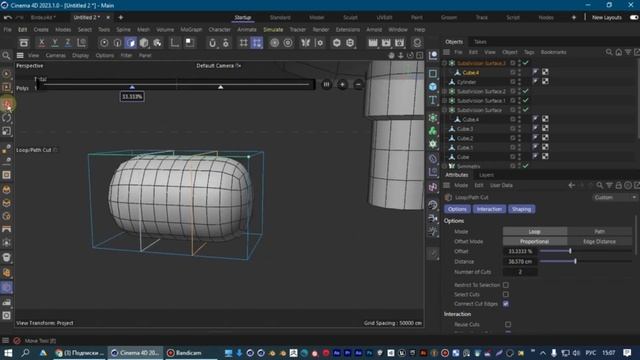Screen dimensions: 640x360
Task: Open the Custom preset dropdown
Action: click(614, 198)
